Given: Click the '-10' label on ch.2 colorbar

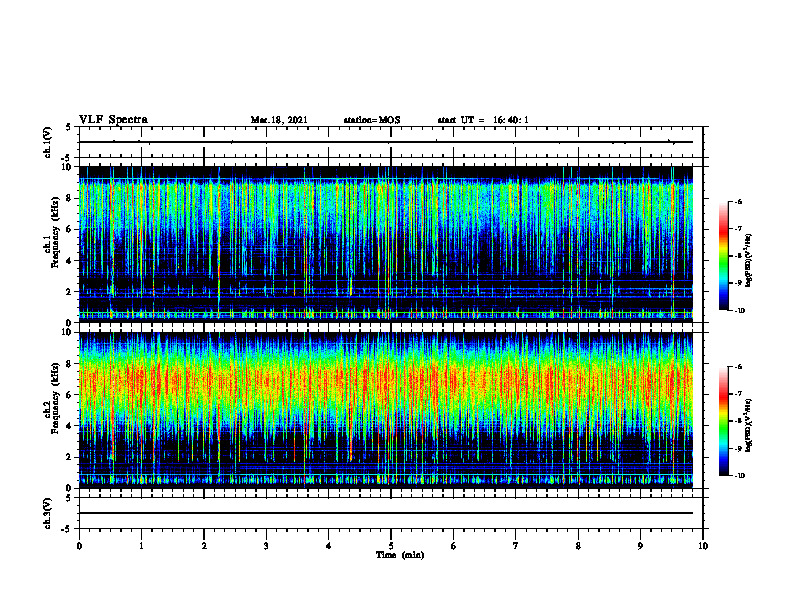Looking at the screenshot, I should [740, 475].
